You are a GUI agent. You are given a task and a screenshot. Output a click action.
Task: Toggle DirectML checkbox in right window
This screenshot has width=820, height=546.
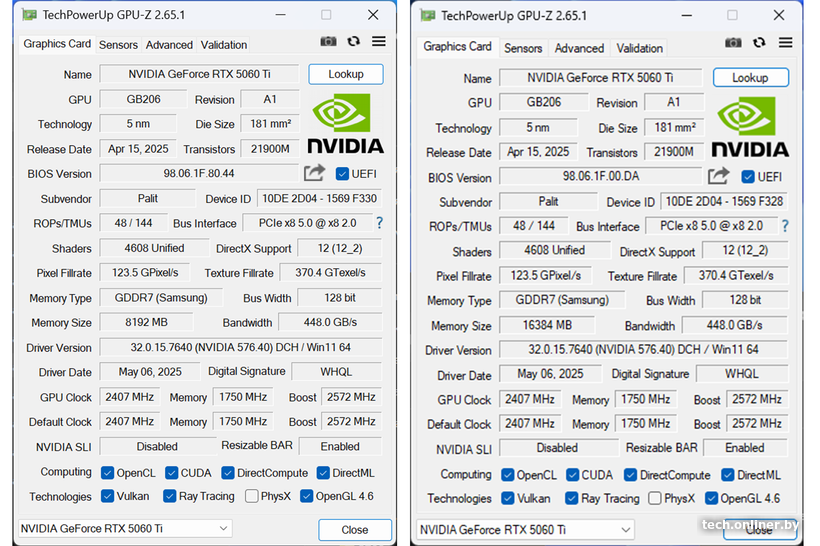coord(727,475)
